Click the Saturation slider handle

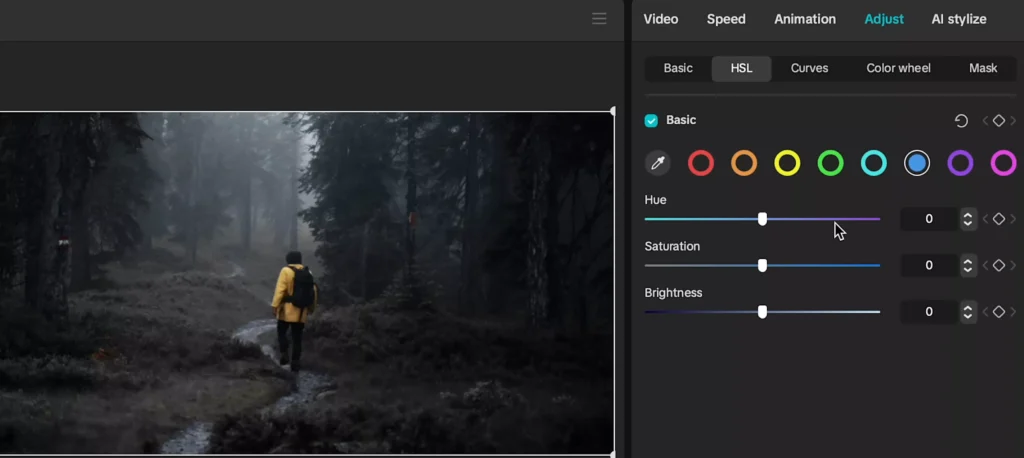[x=762, y=265]
